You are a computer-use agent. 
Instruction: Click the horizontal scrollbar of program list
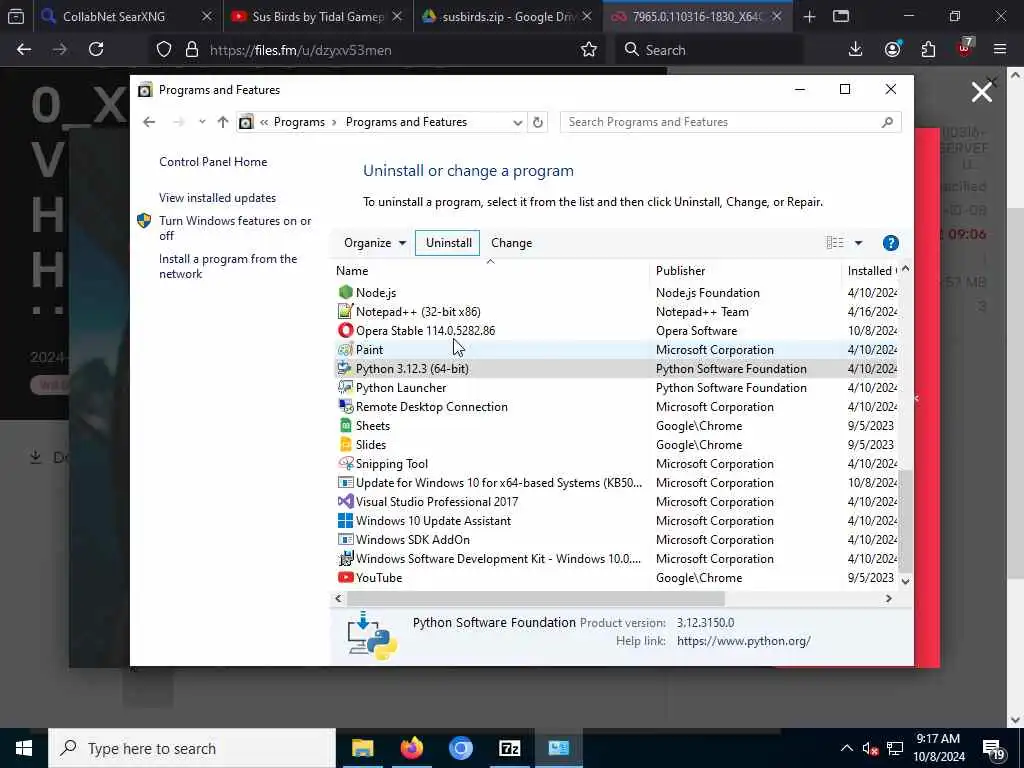pyautogui.click(x=536, y=598)
